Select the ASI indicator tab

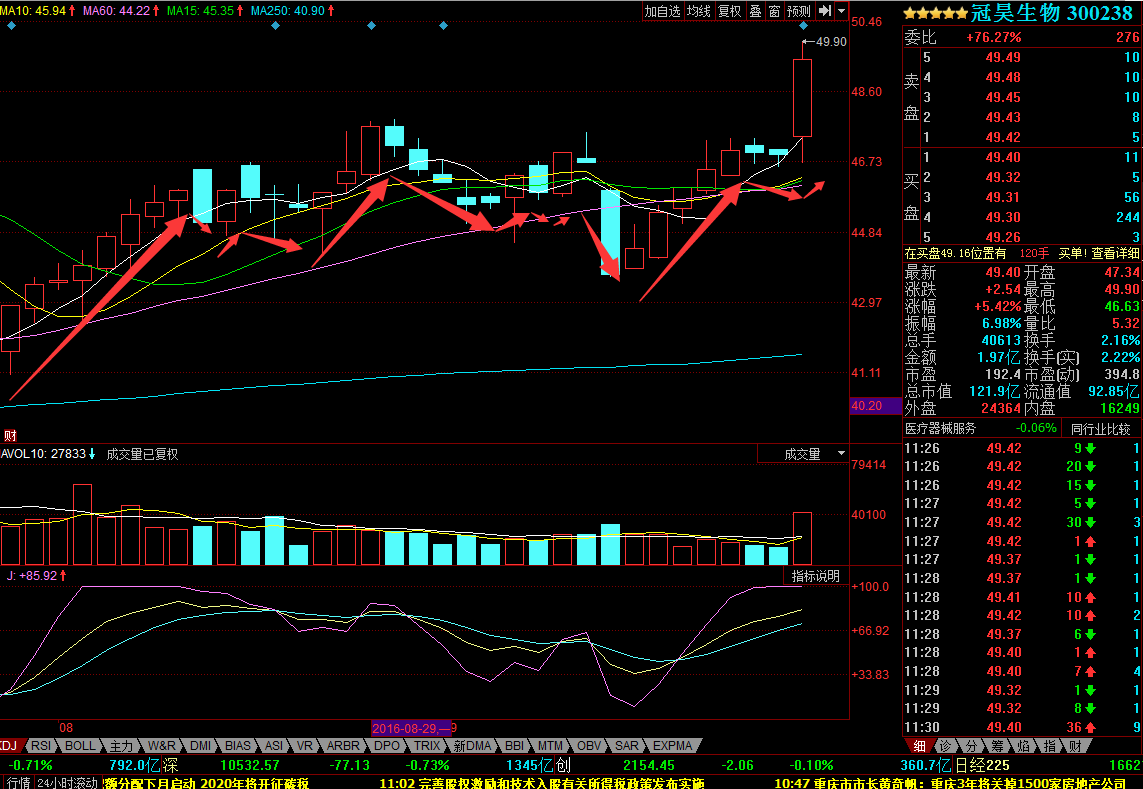click(273, 745)
